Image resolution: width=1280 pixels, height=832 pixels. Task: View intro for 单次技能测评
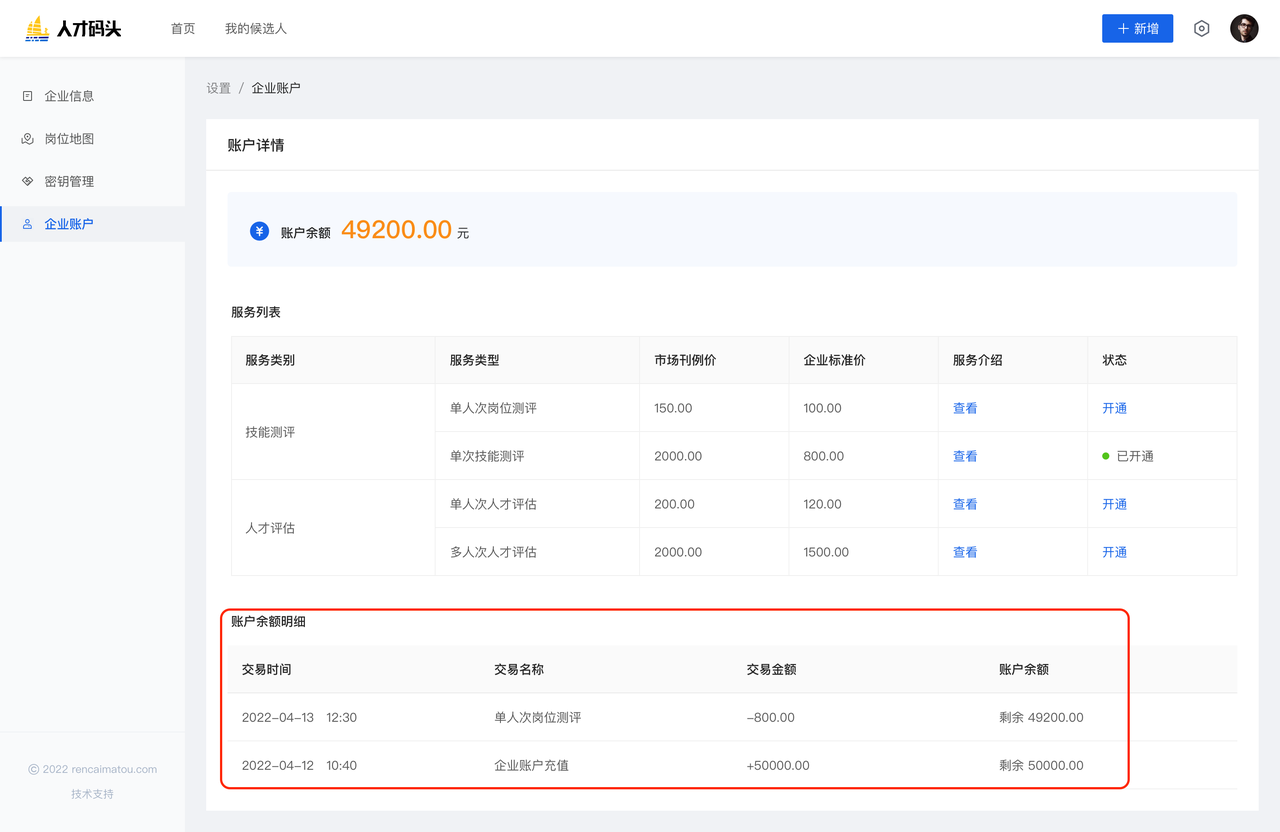point(964,456)
